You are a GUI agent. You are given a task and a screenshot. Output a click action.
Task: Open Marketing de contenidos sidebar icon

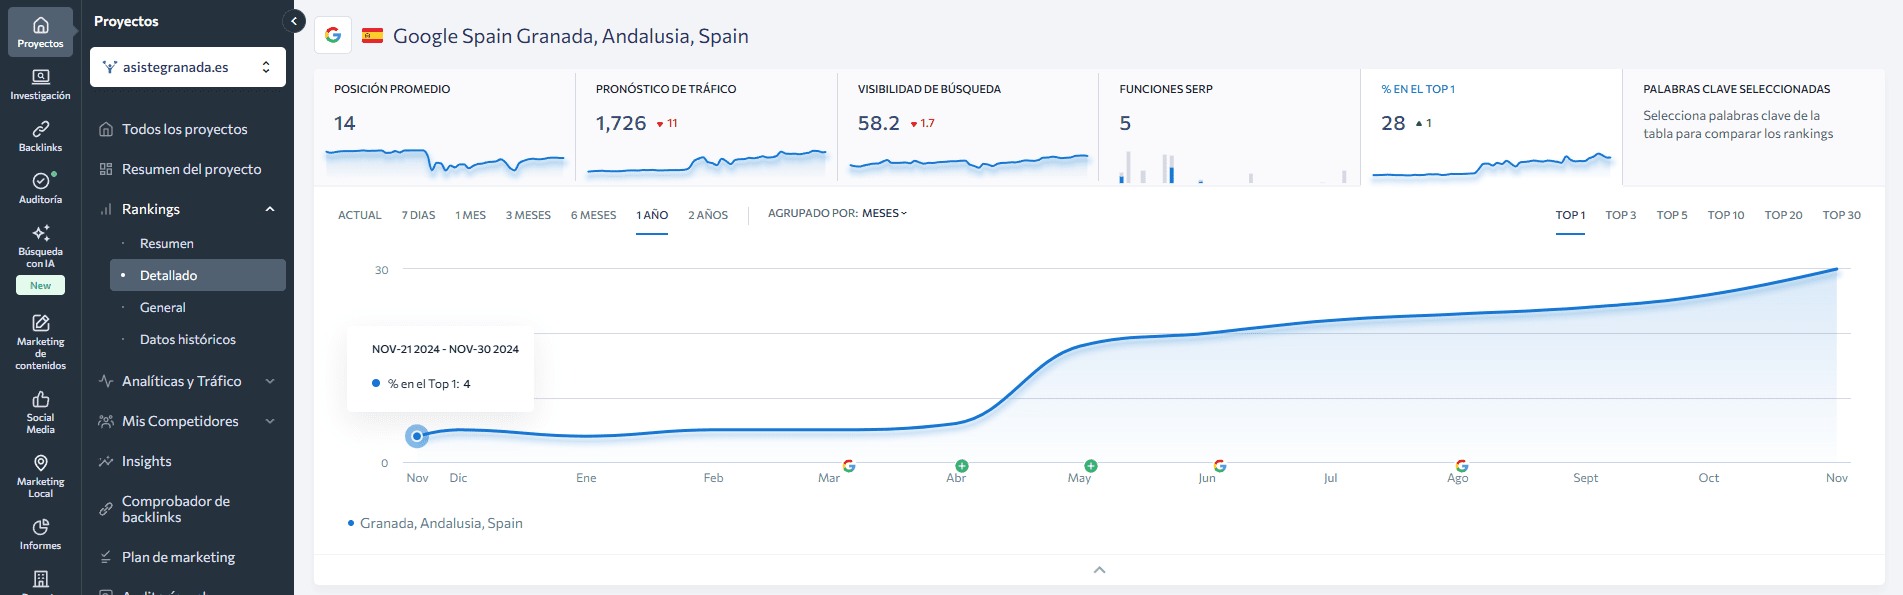pyautogui.click(x=40, y=340)
